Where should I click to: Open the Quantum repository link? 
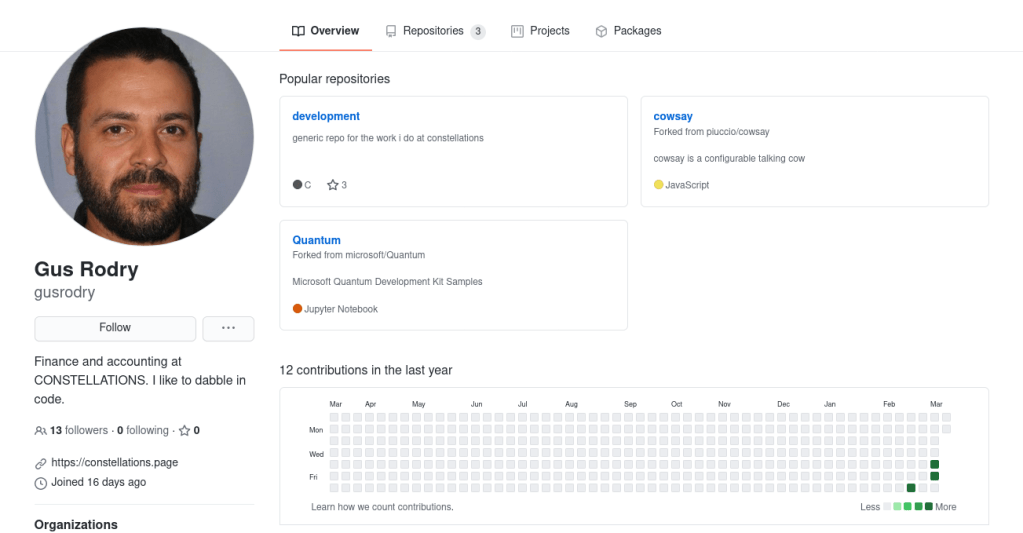click(x=316, y=240)
